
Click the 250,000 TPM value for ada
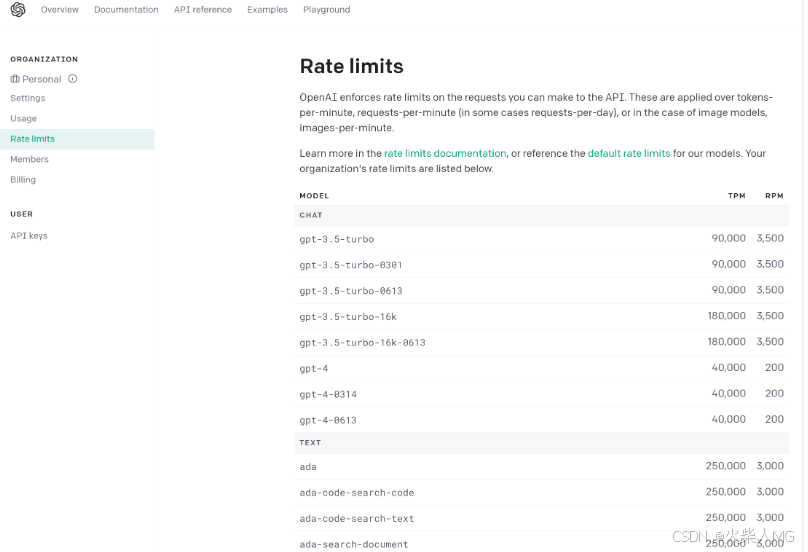[726, 466]
